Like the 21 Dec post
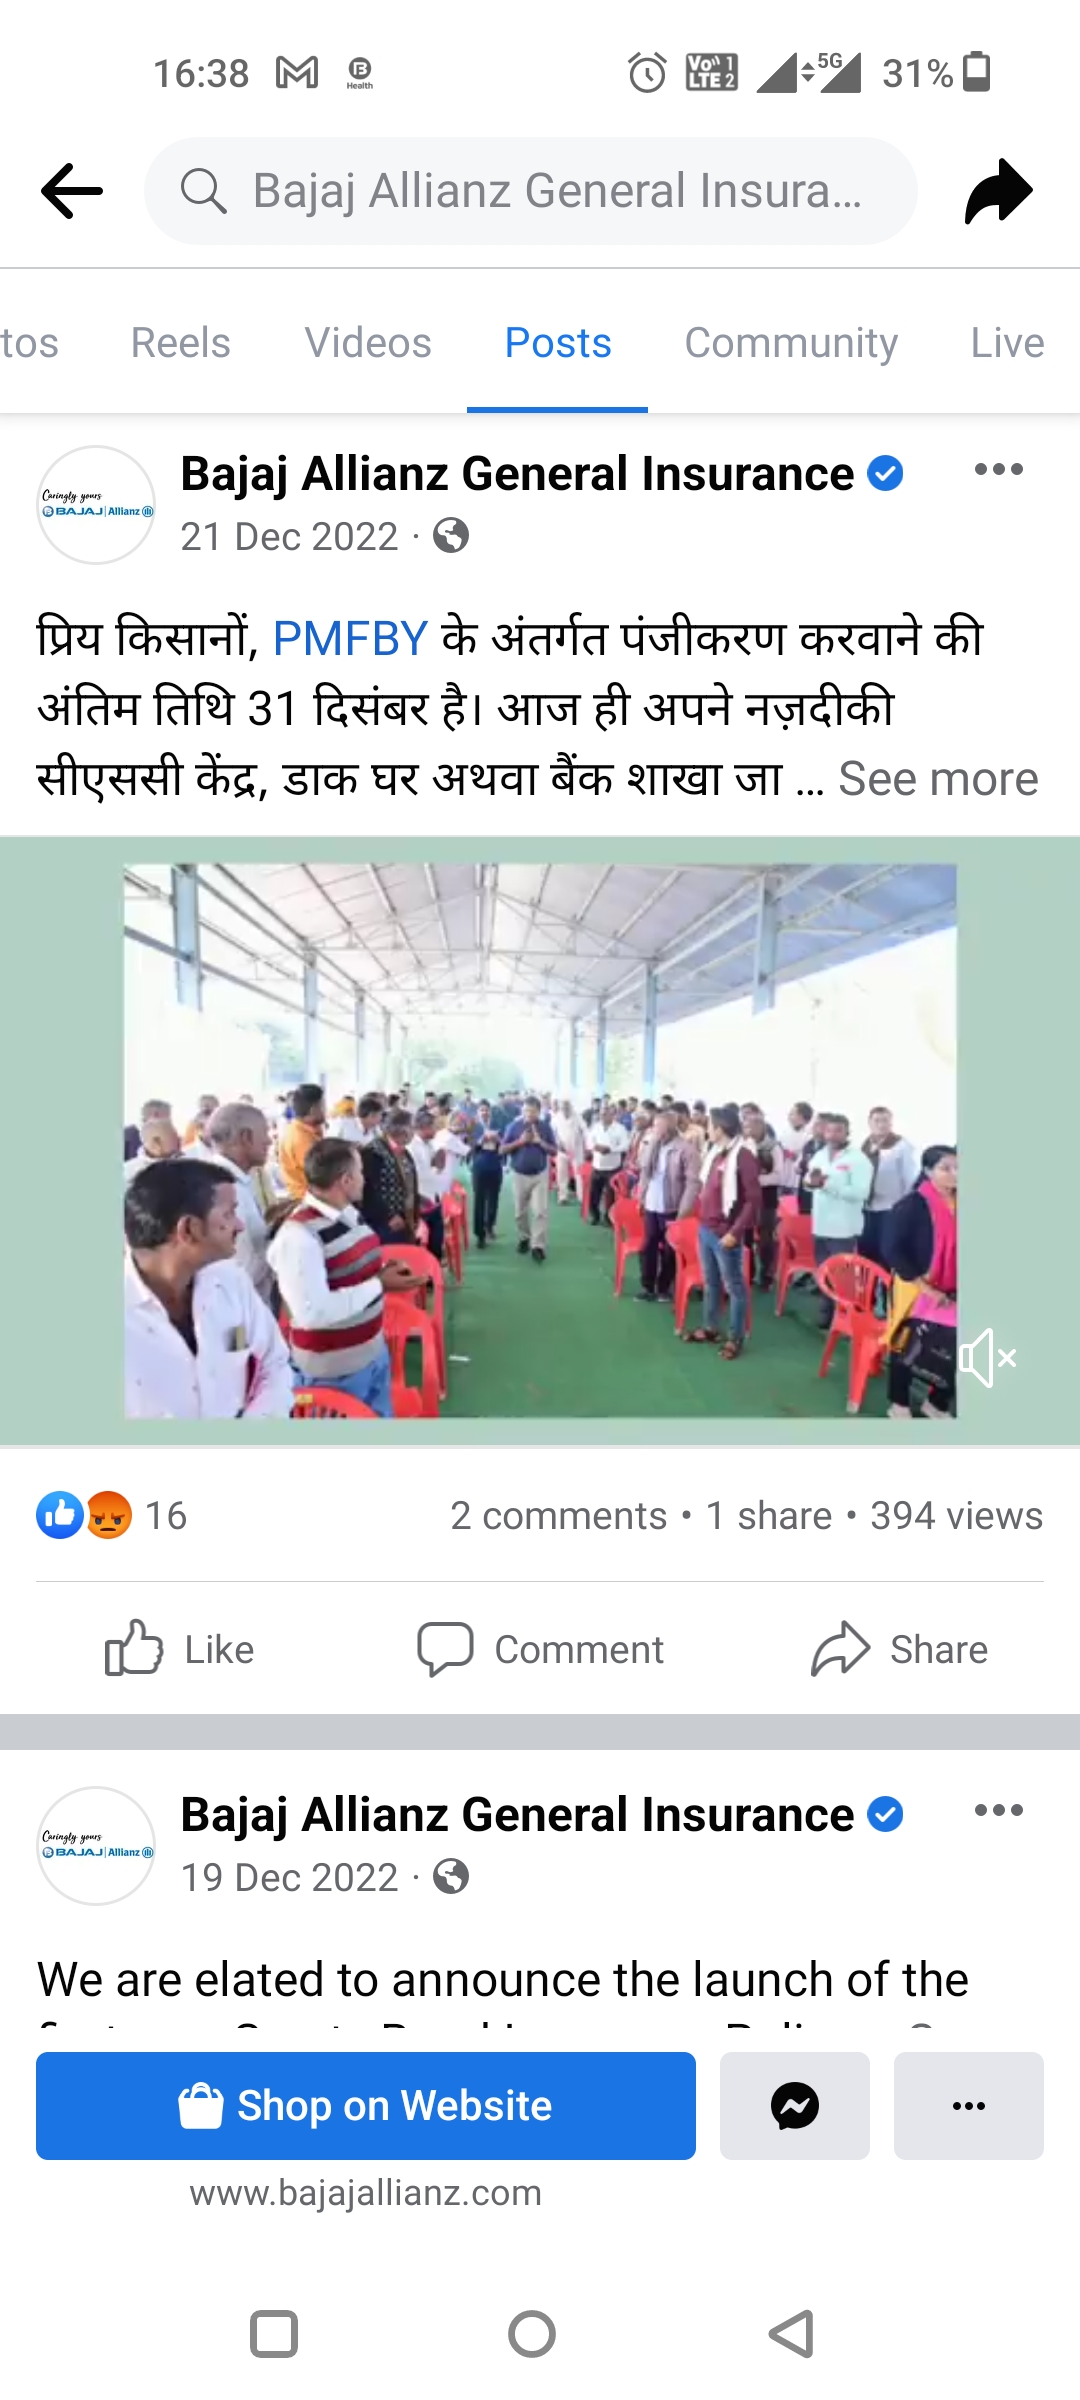 180,1649
